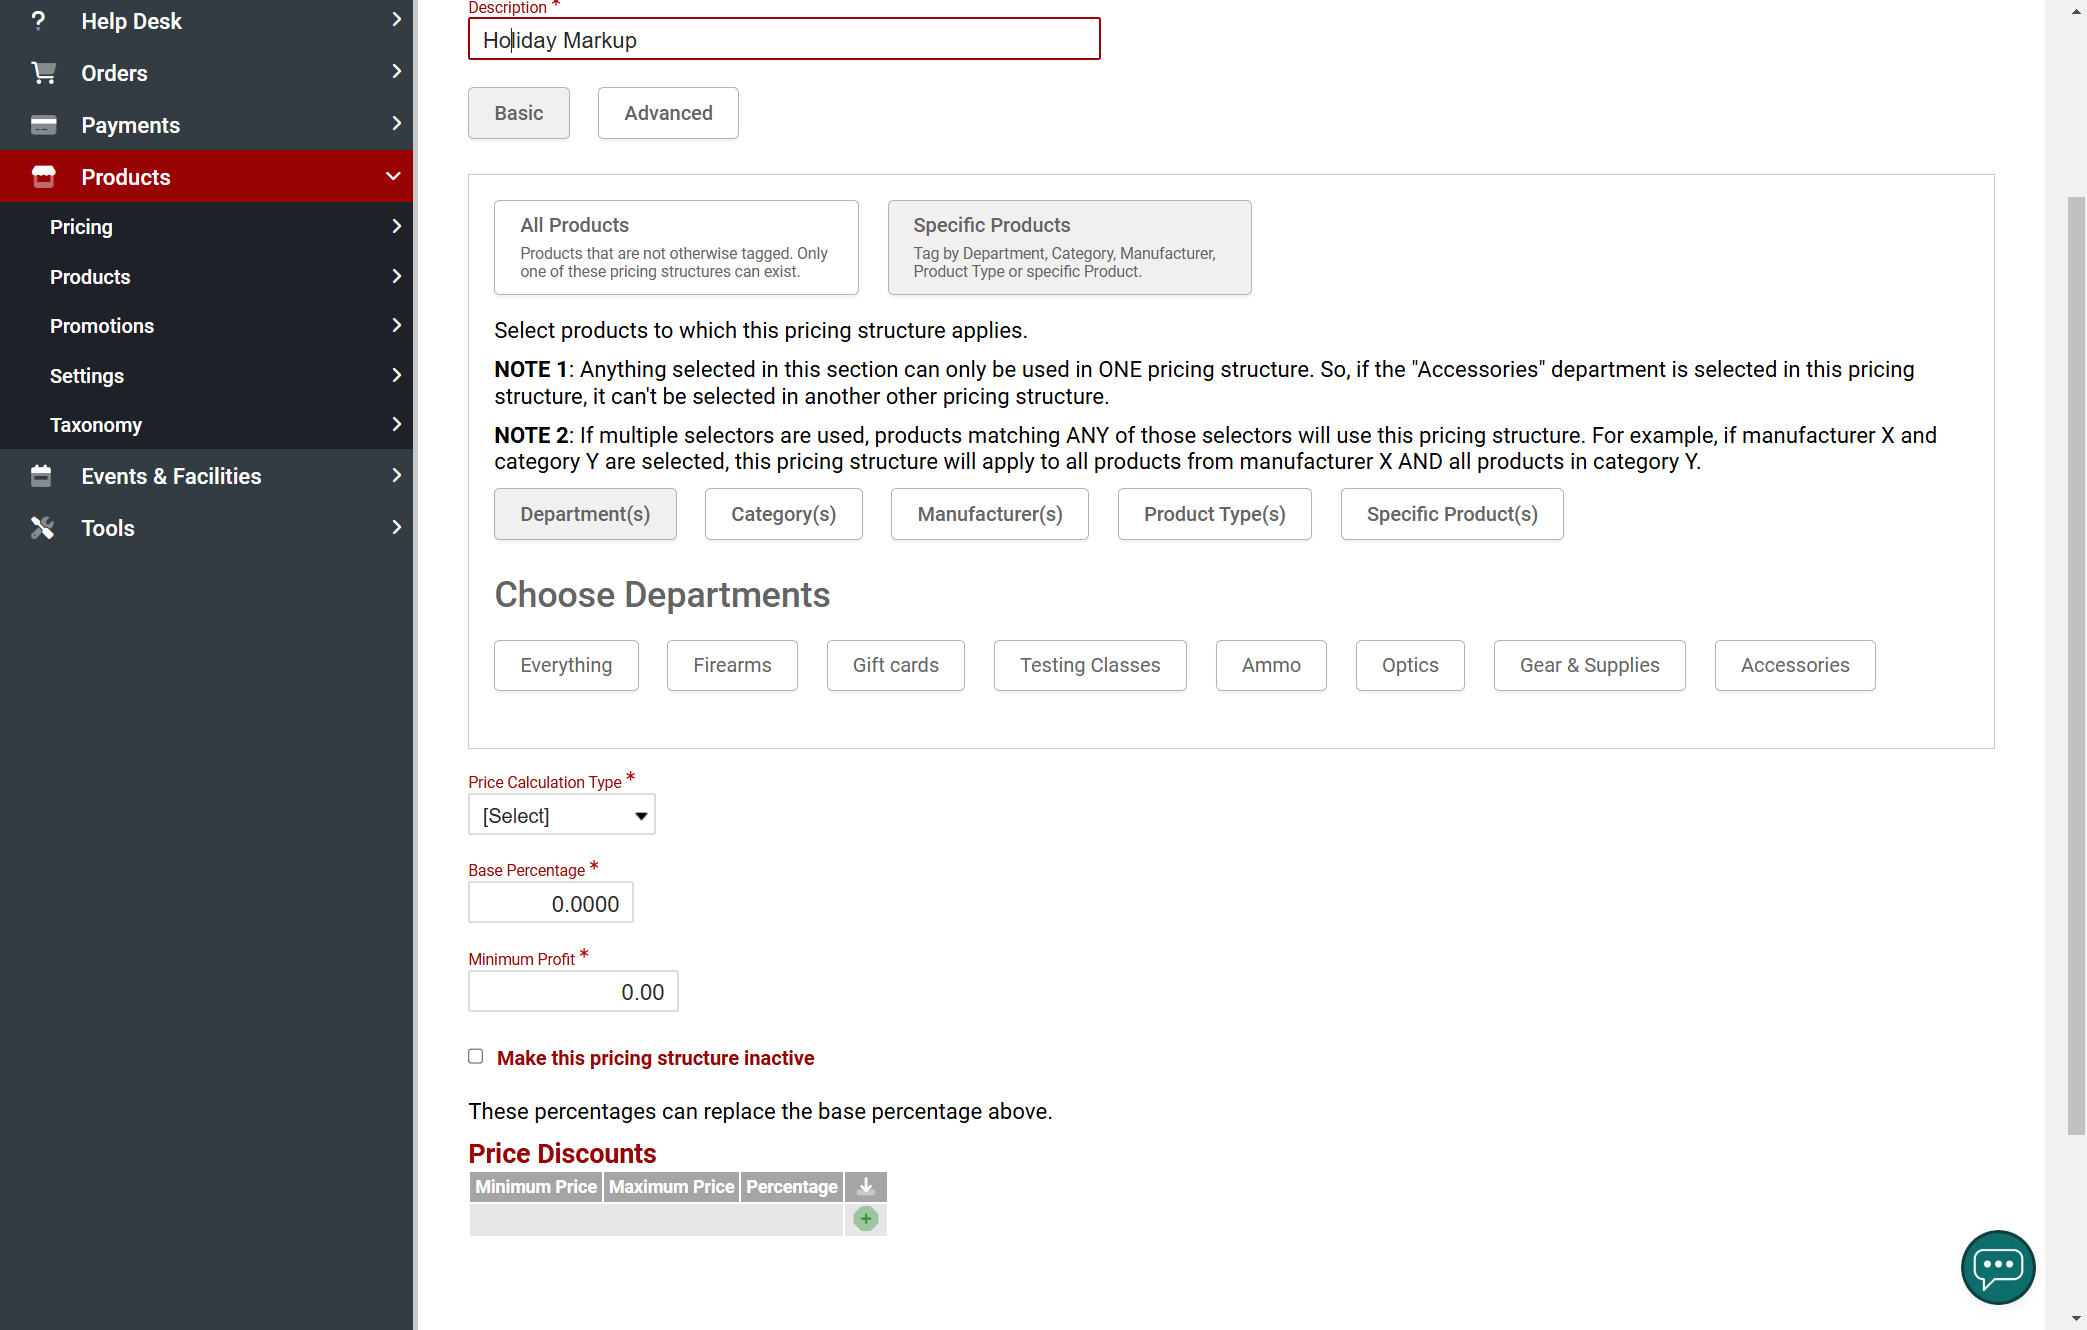The image size is (2087, 1330).
Task: Click the Orders shopping cart icon
Action: click(43, 72)
